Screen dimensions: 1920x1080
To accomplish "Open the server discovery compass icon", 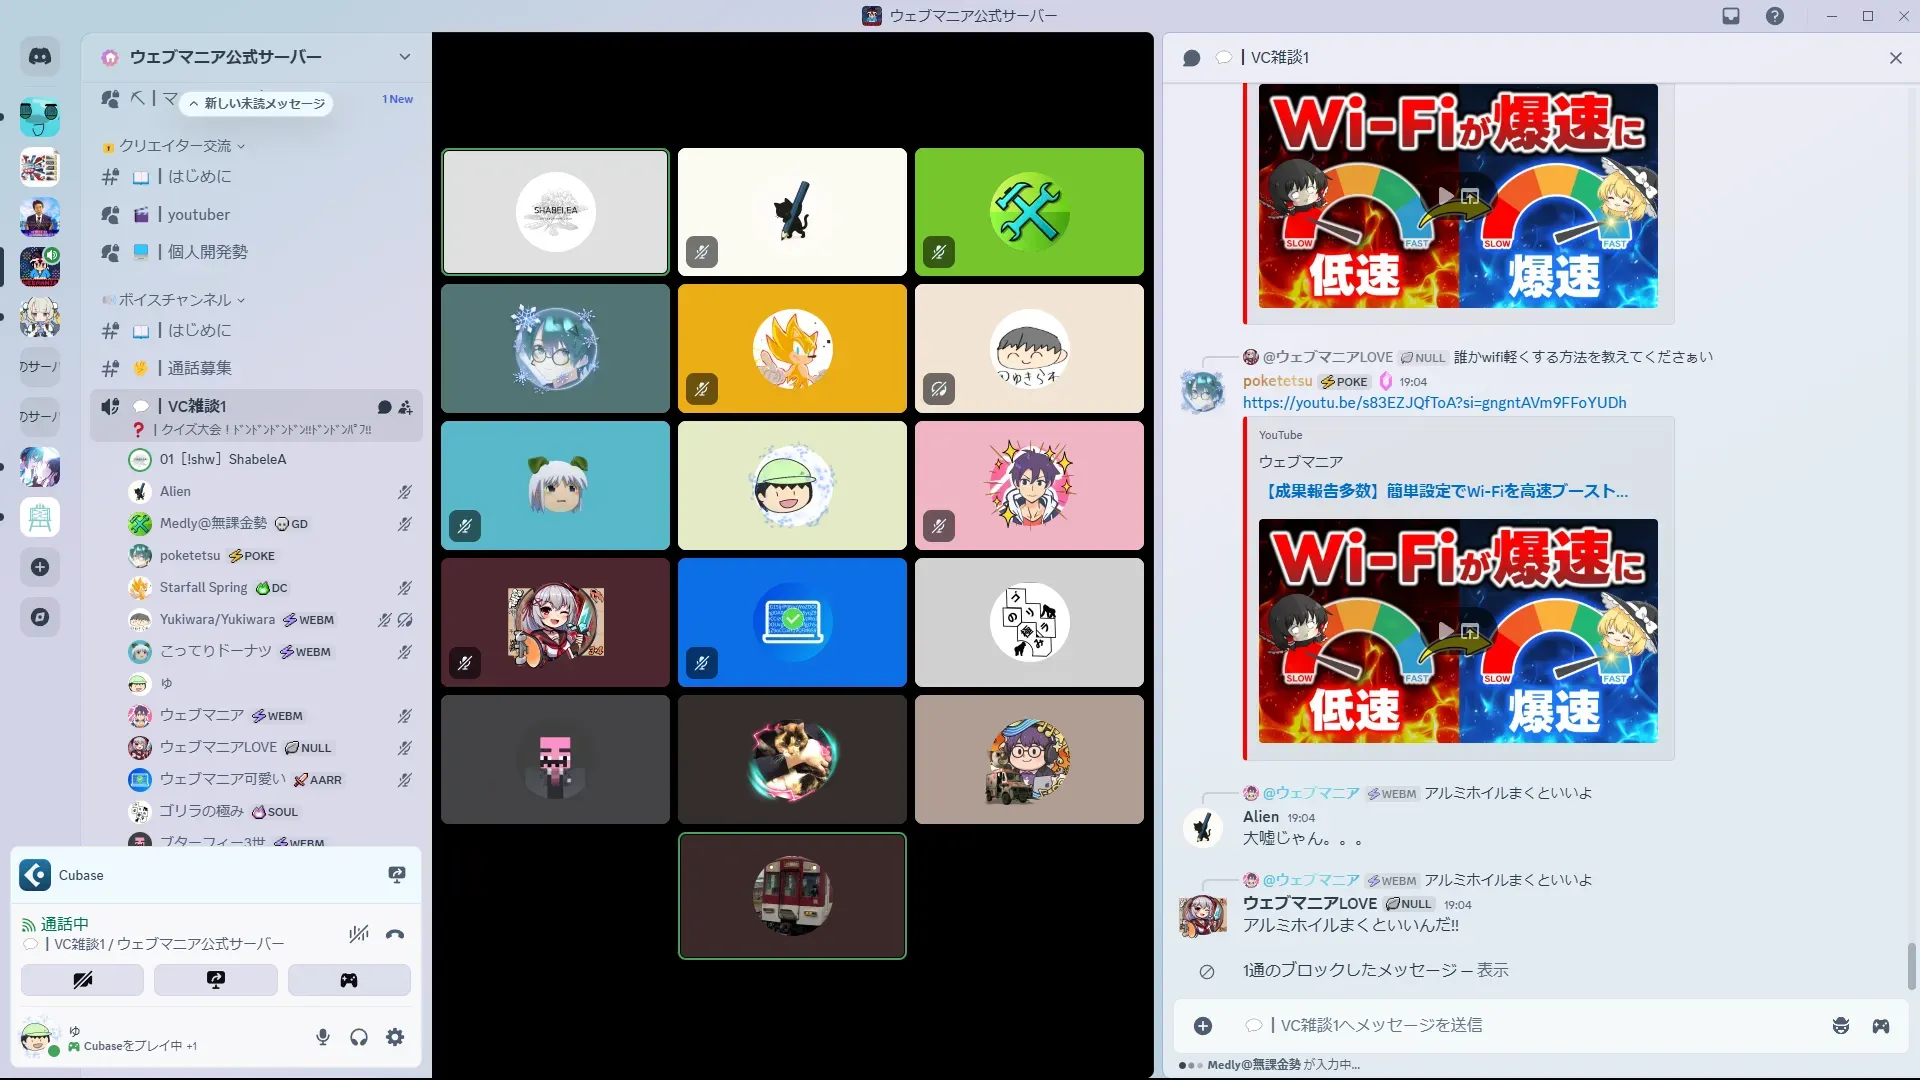I will pos(40,617).
